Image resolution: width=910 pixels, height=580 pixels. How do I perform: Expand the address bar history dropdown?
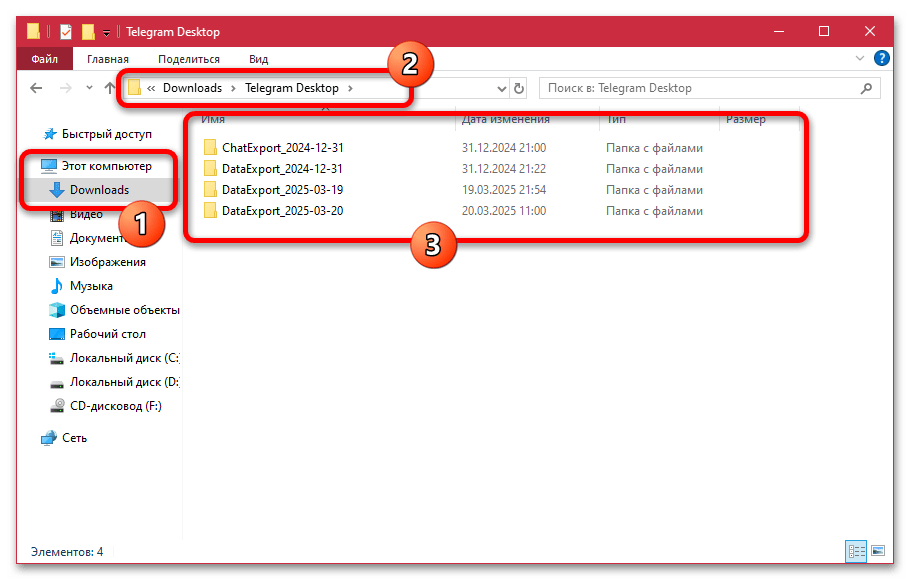point(502,89)
